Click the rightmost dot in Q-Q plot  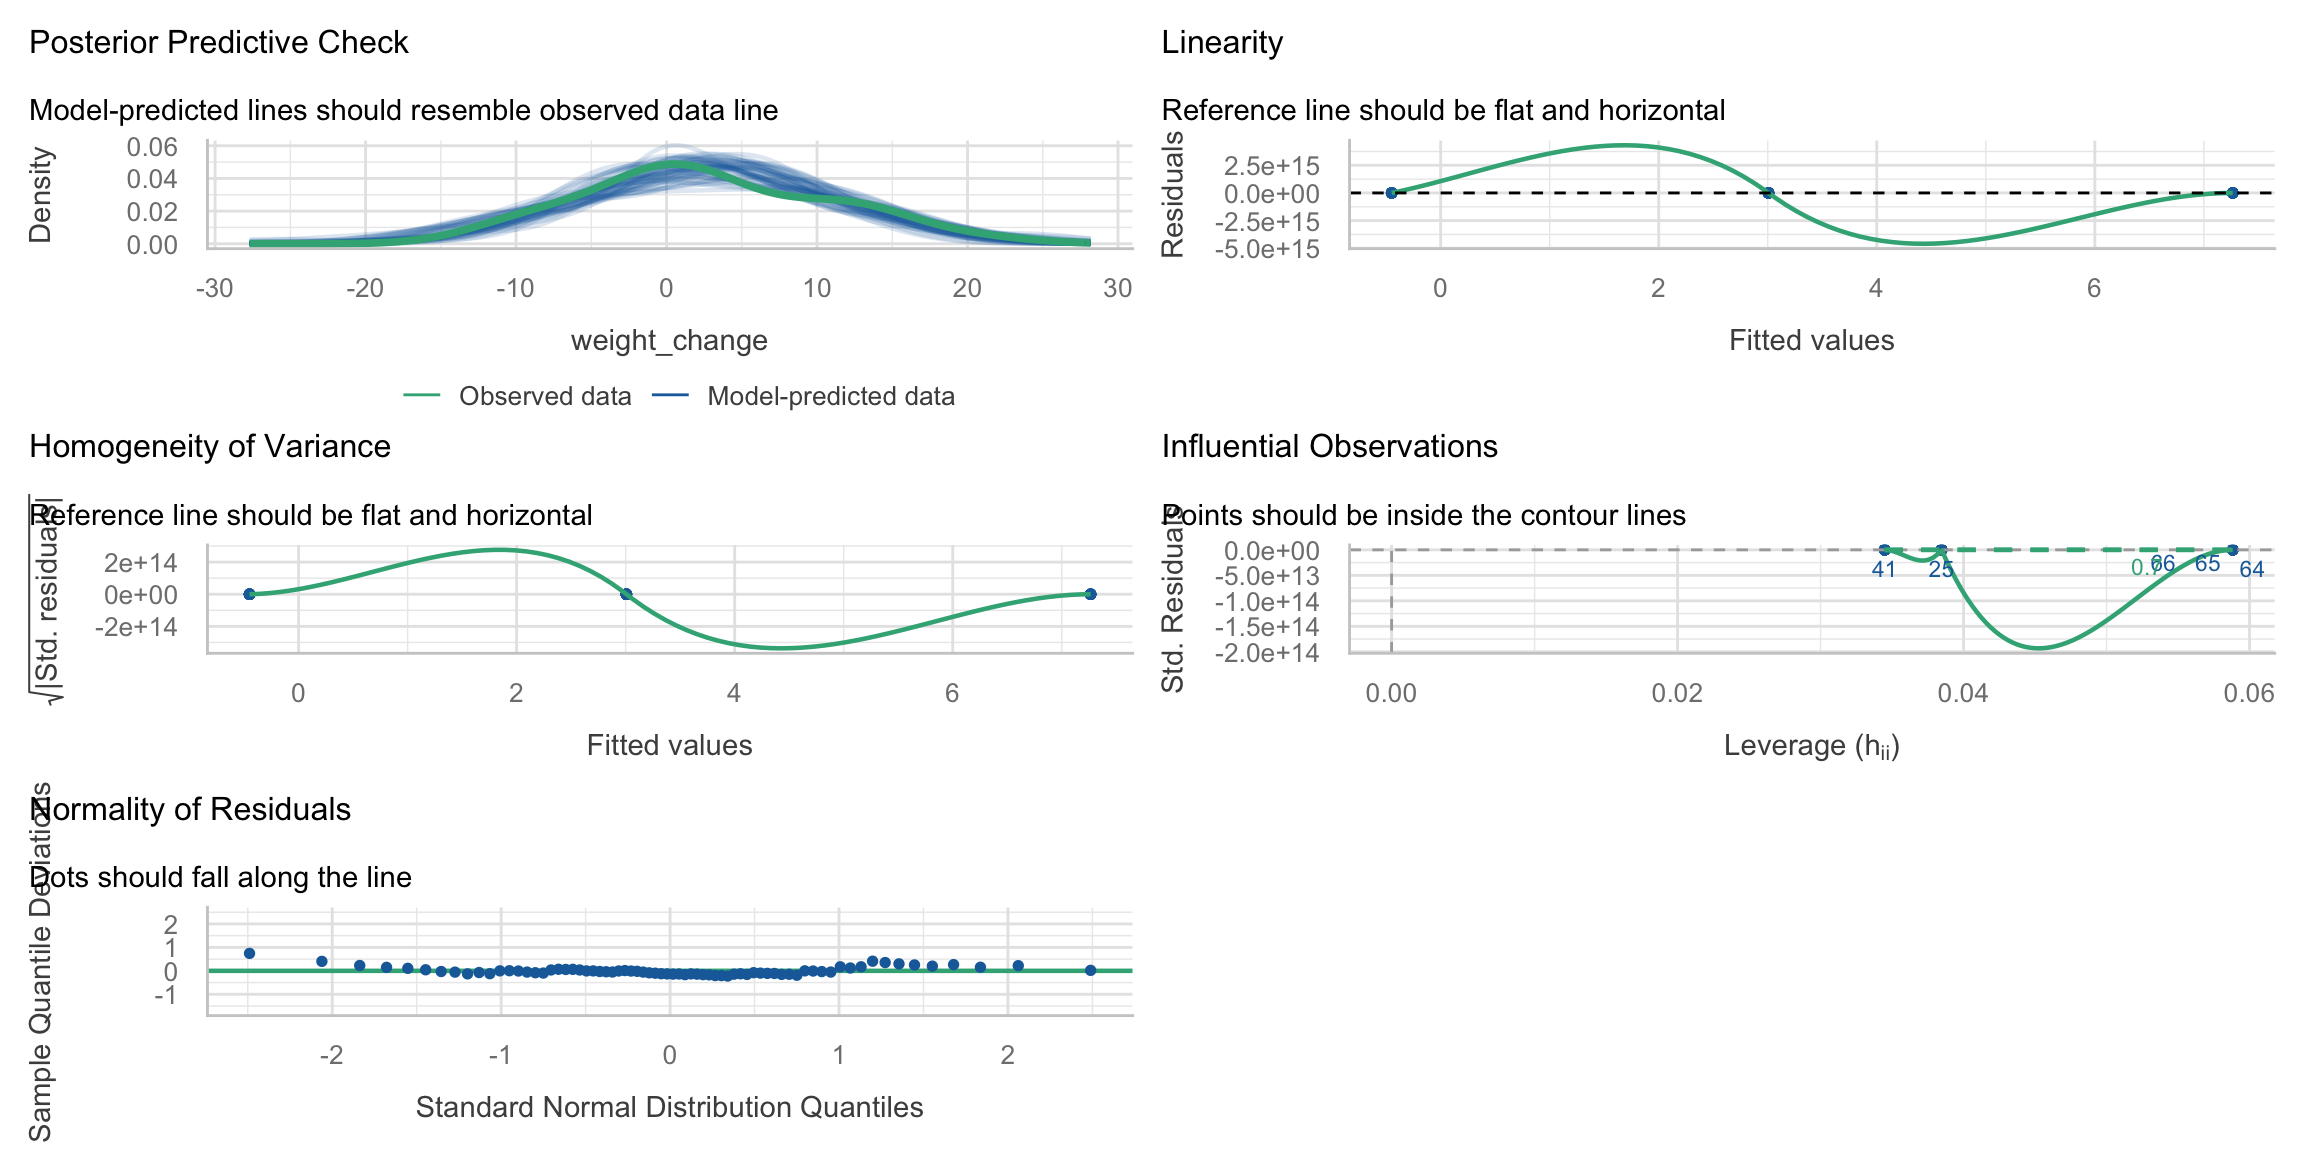click(1091, 970)
